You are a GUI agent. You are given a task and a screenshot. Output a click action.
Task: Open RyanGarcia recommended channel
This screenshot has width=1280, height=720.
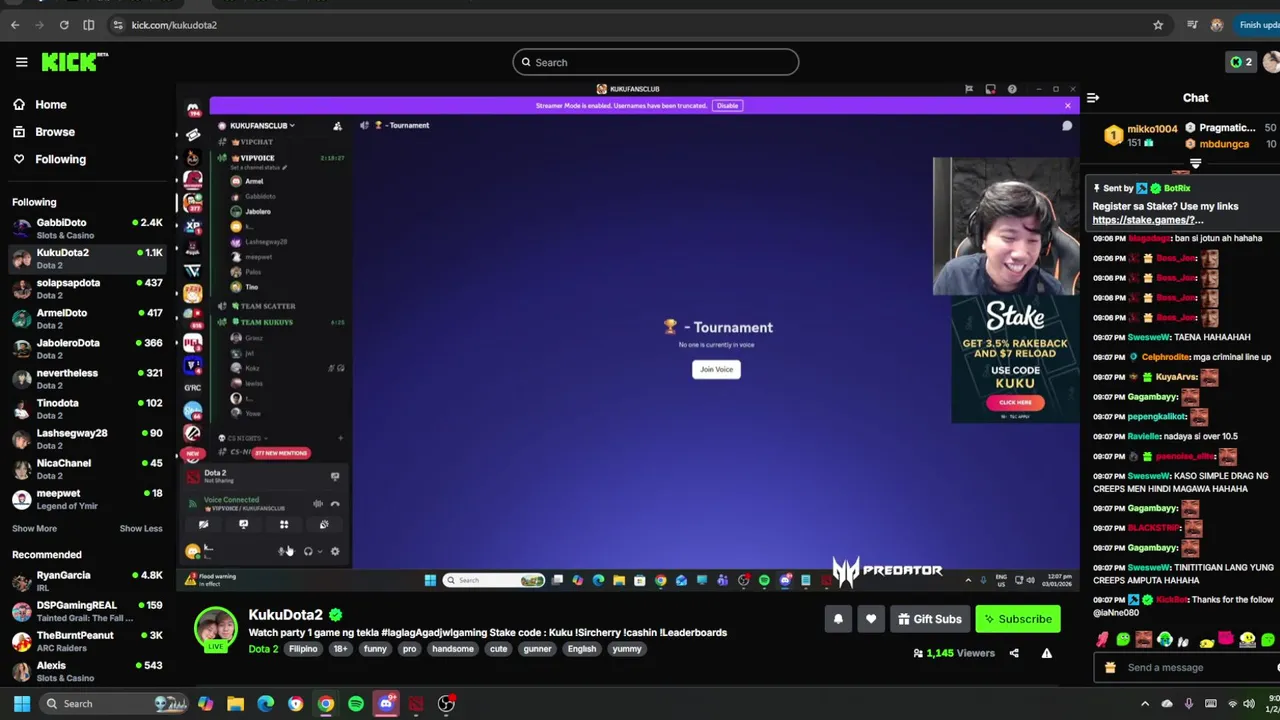(x=87, y=581)
